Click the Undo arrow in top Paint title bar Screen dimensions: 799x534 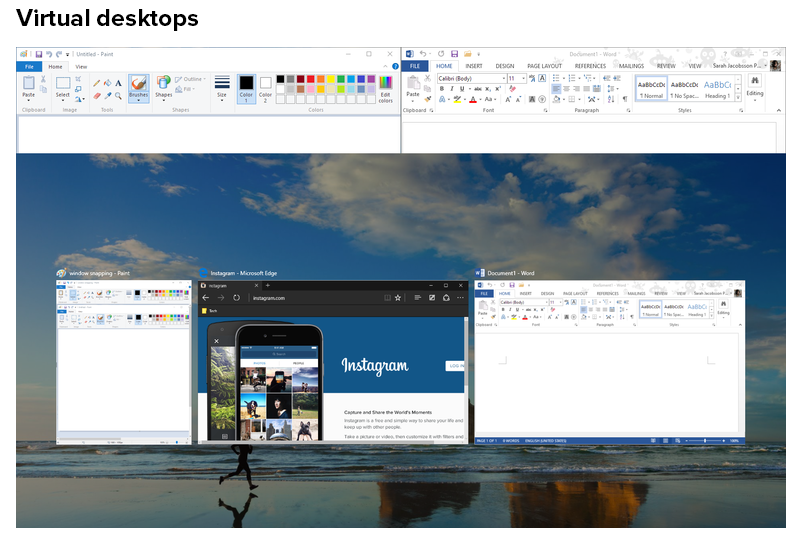(49, 54)
